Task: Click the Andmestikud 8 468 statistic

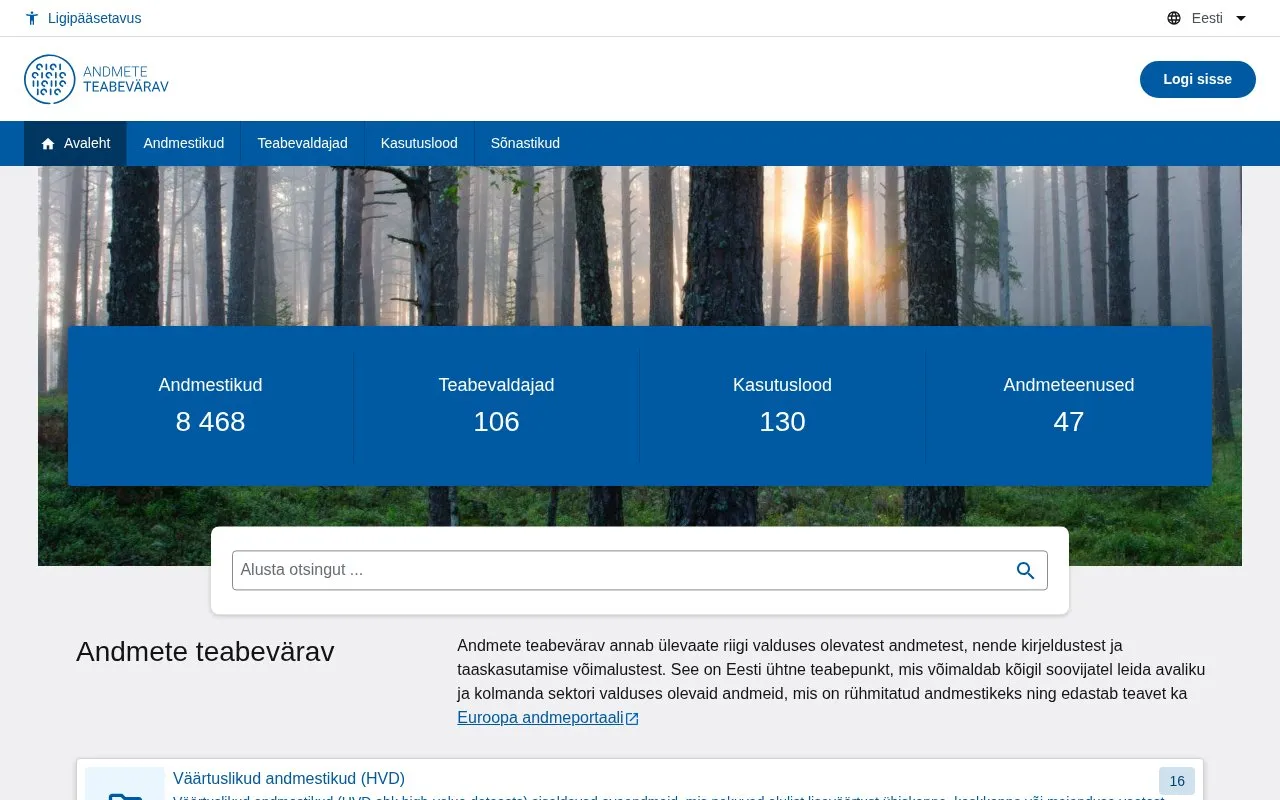Action: tap(210, 406)
